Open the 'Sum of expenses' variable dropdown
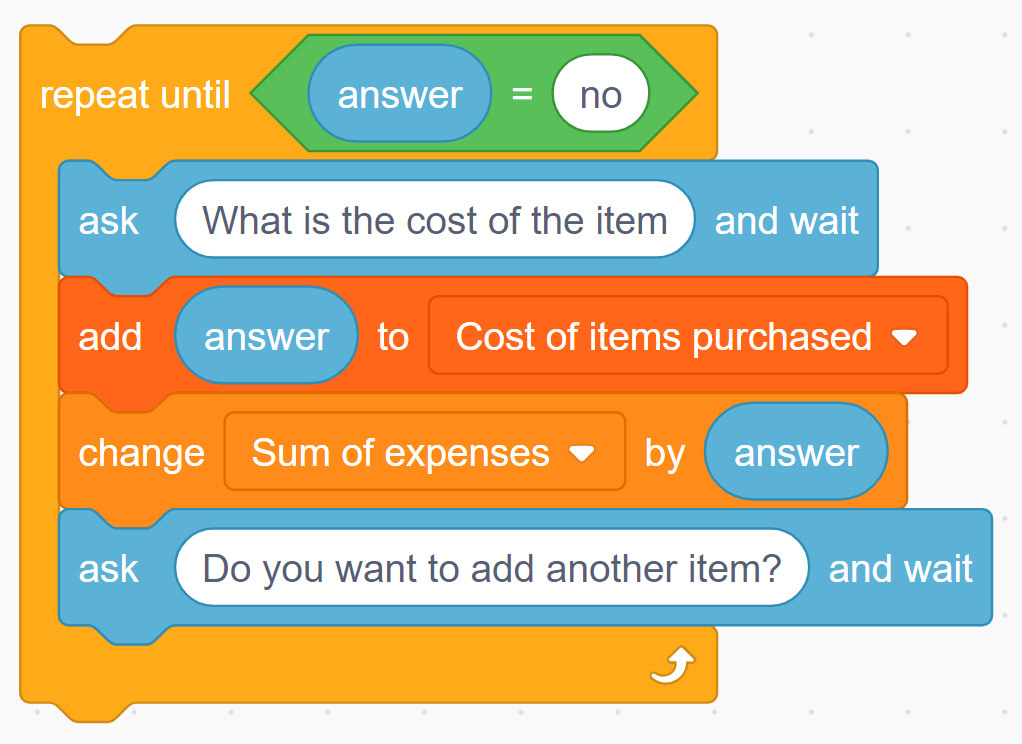1022x744 pixels. tap(581, 454)
